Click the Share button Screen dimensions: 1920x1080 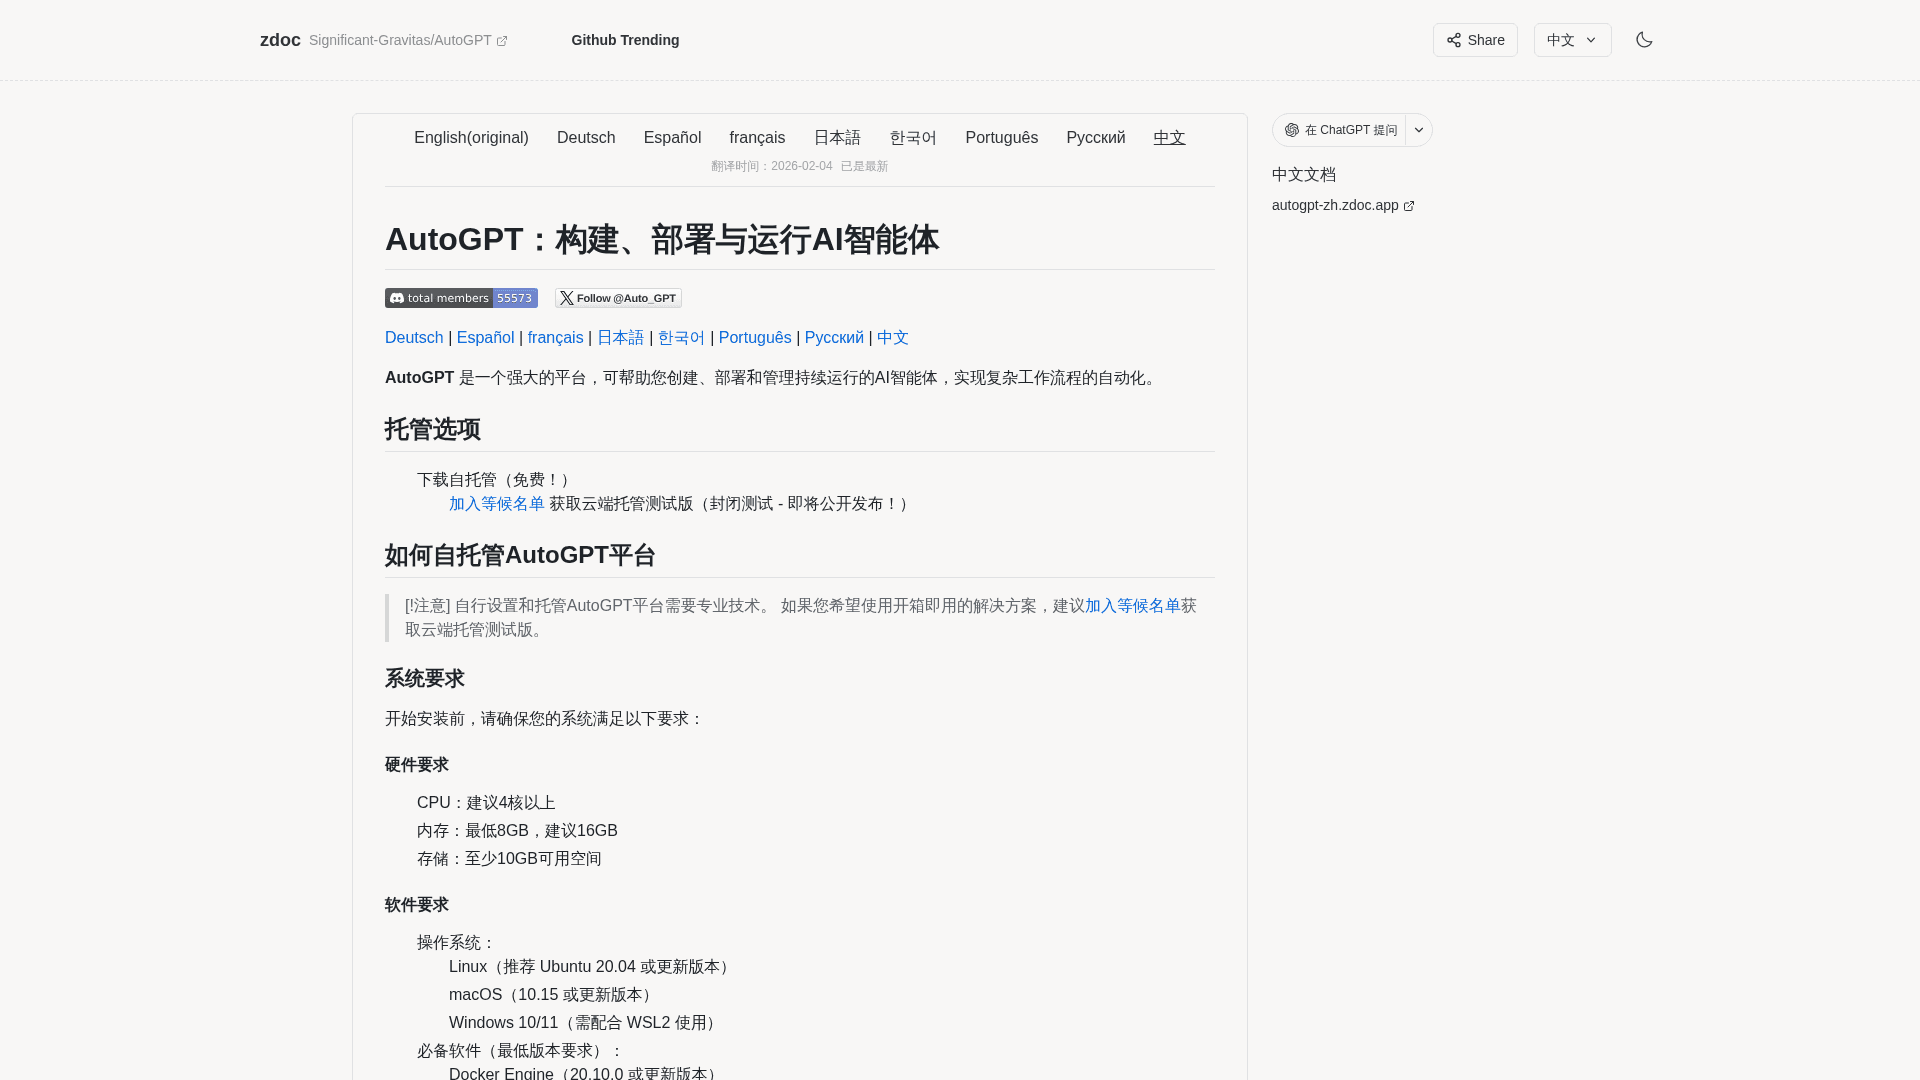pyautogui.click(x=1475, y=40)
